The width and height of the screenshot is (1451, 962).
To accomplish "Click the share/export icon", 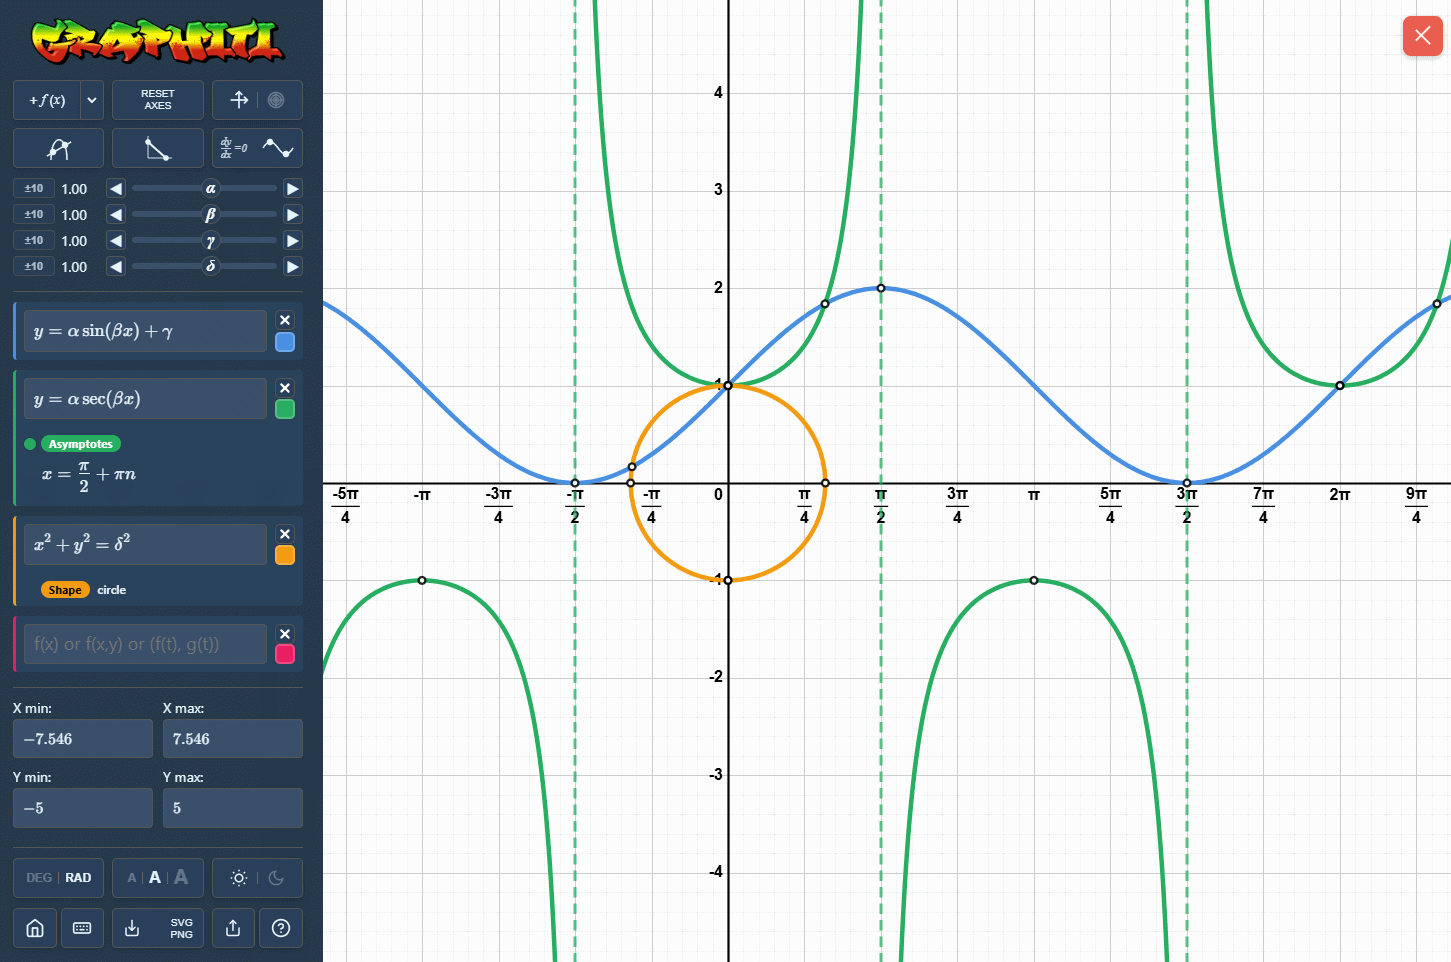I will pyautogui.click(x=233, y=928).
